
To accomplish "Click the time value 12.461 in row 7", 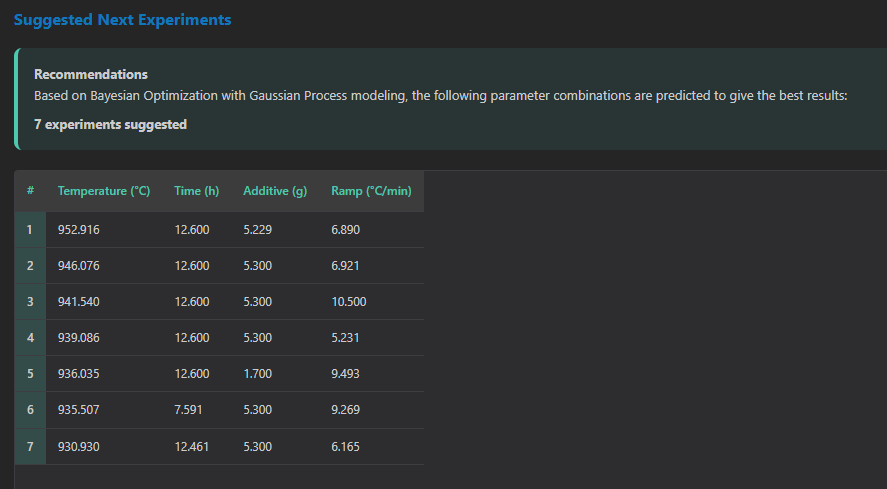I will coord(192,446).
